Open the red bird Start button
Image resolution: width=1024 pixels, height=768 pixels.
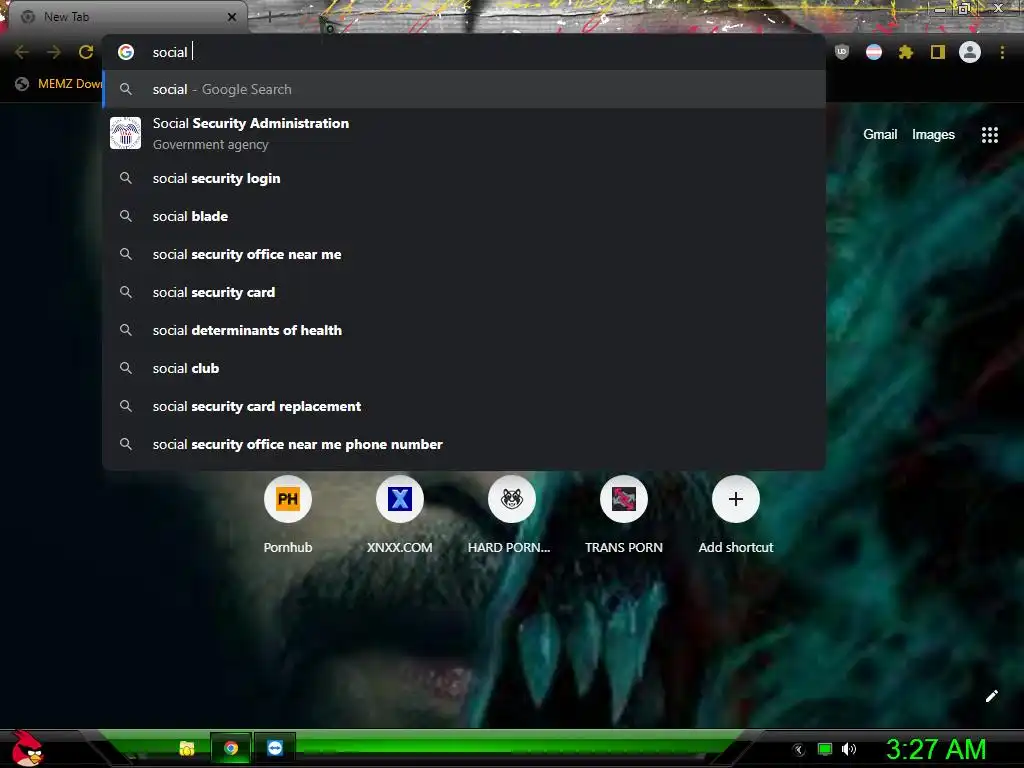click(x=26, y=748)
